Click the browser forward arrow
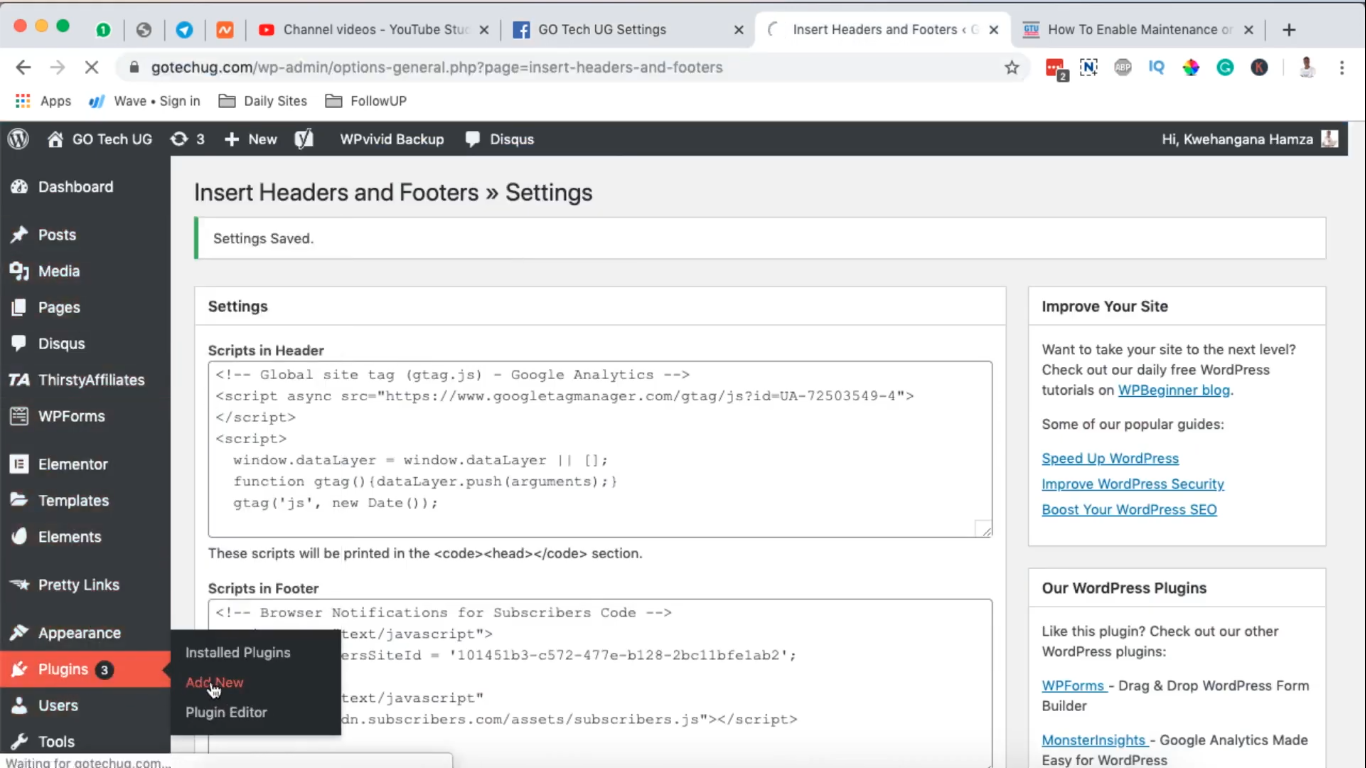 57,67
